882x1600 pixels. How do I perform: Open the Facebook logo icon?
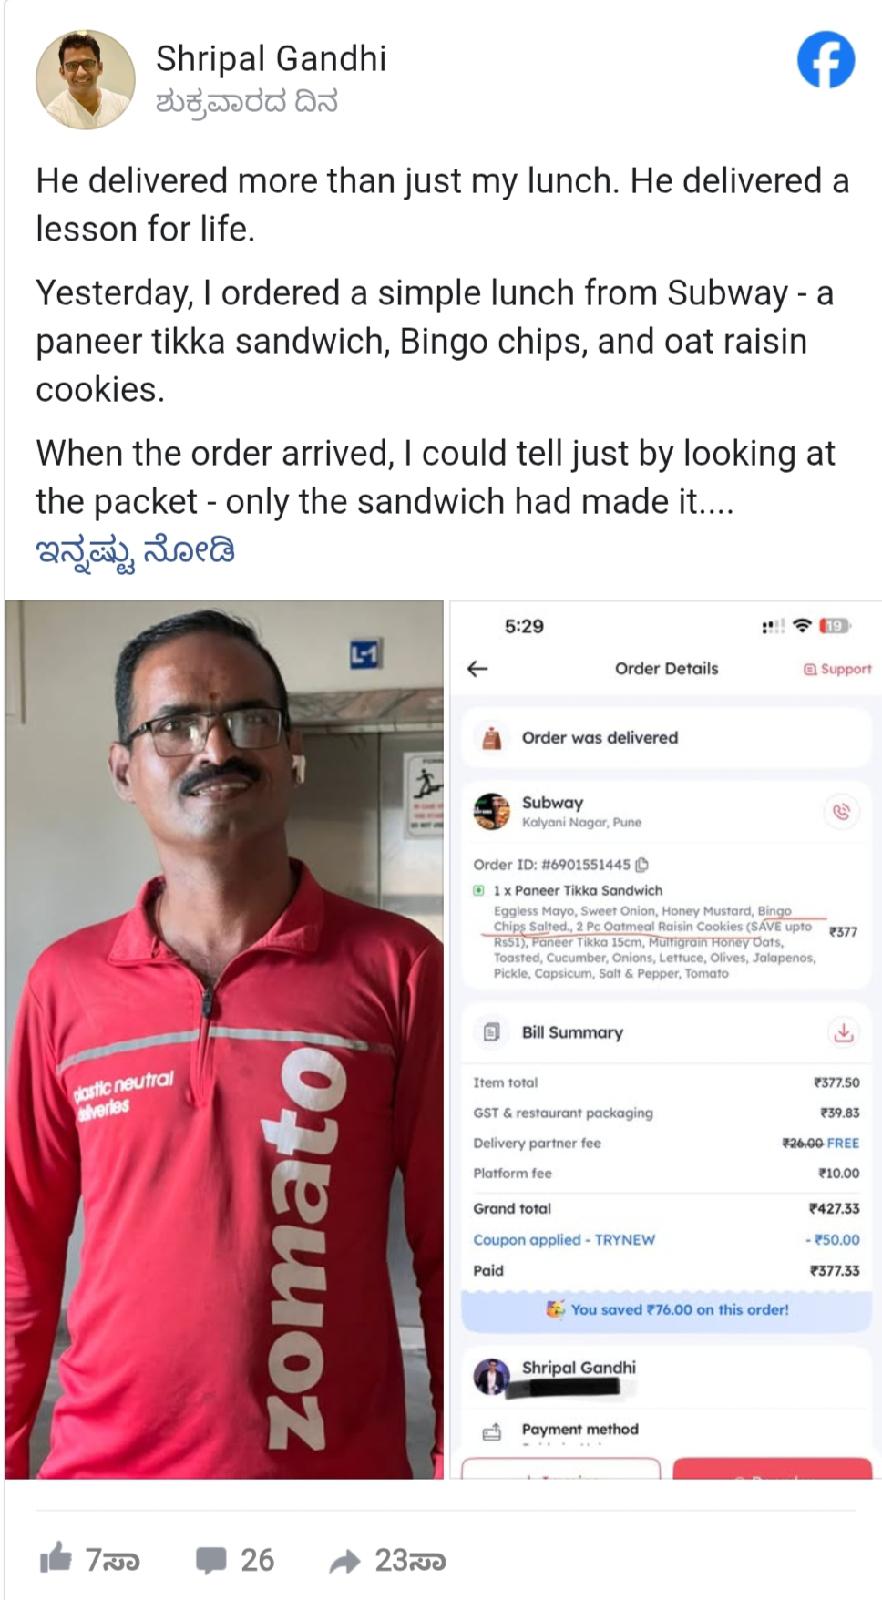click(826, 60)
